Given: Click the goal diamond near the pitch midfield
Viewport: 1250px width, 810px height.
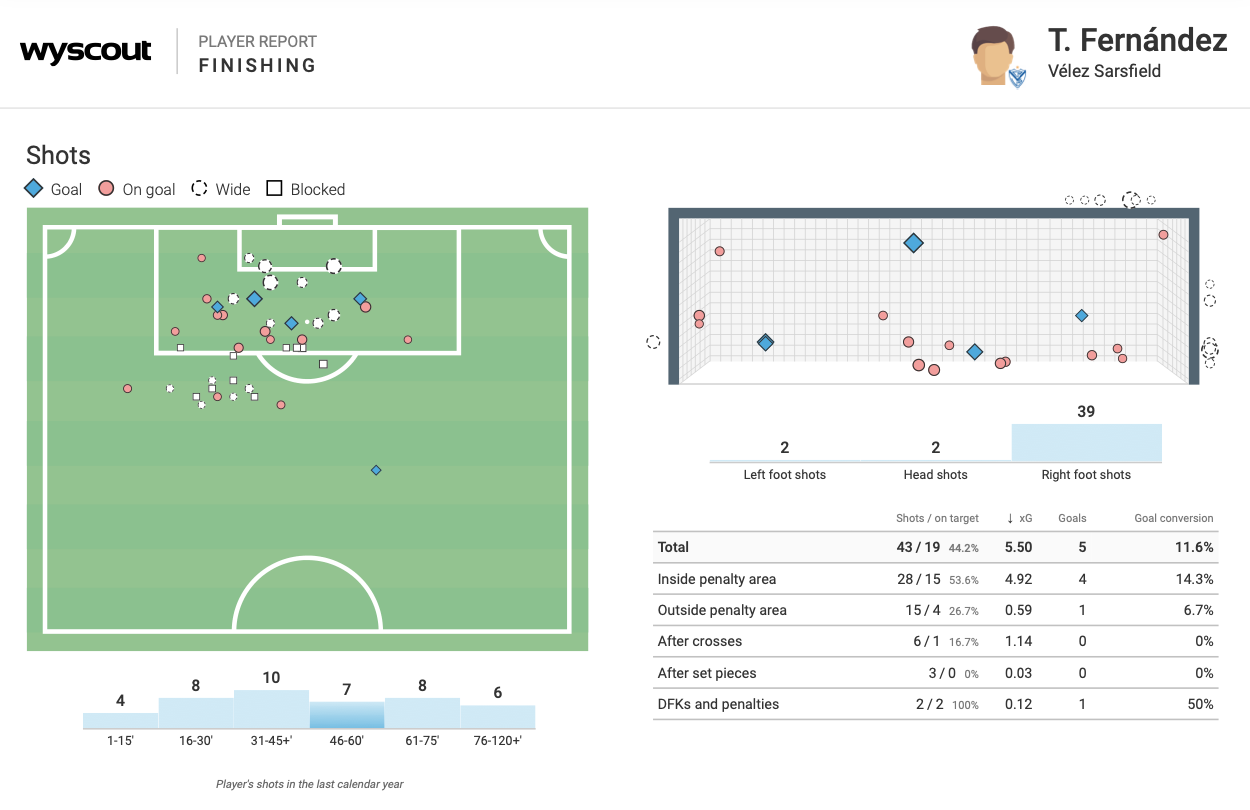Looking at the screenshot, I should pyautogui.click(x=376, y=470).
